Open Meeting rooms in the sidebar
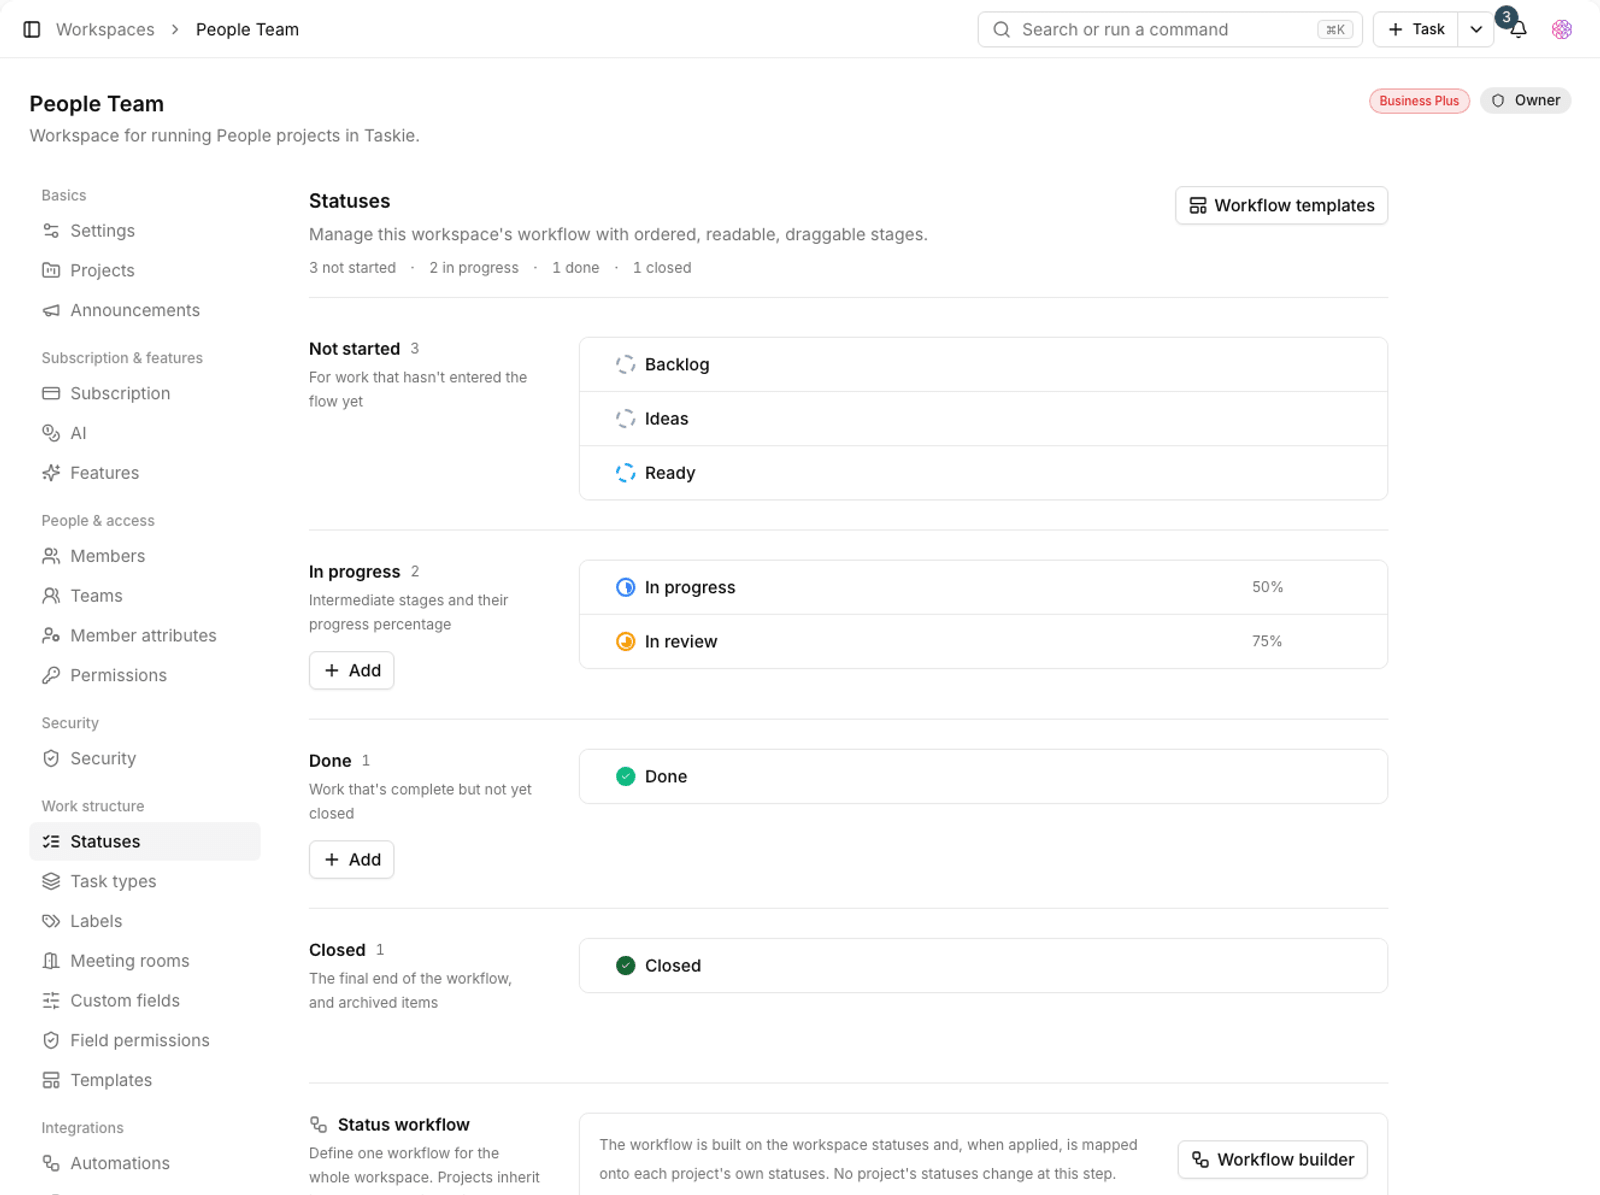This screenshot has height=1195, width=1600. [x=145, y=961]
